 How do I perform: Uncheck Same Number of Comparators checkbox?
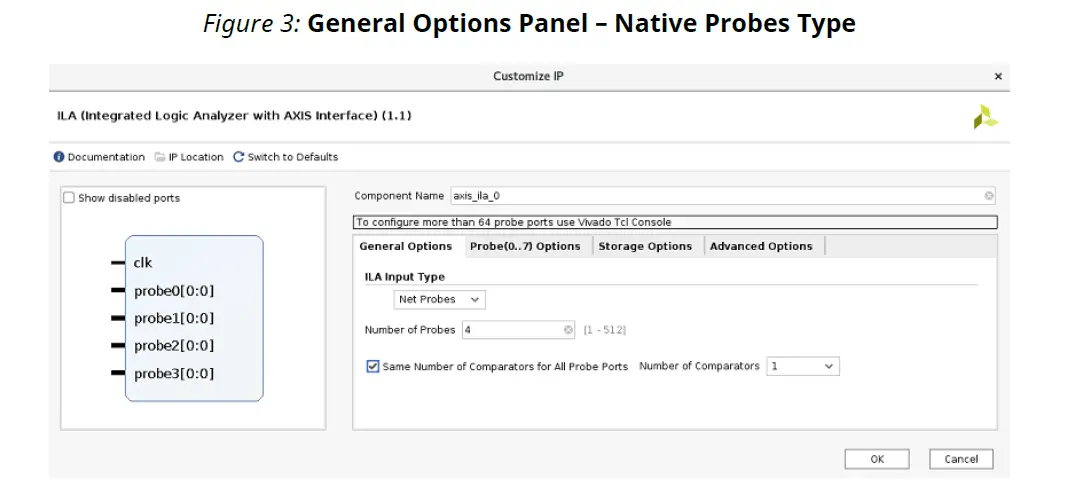coord(373,367)
